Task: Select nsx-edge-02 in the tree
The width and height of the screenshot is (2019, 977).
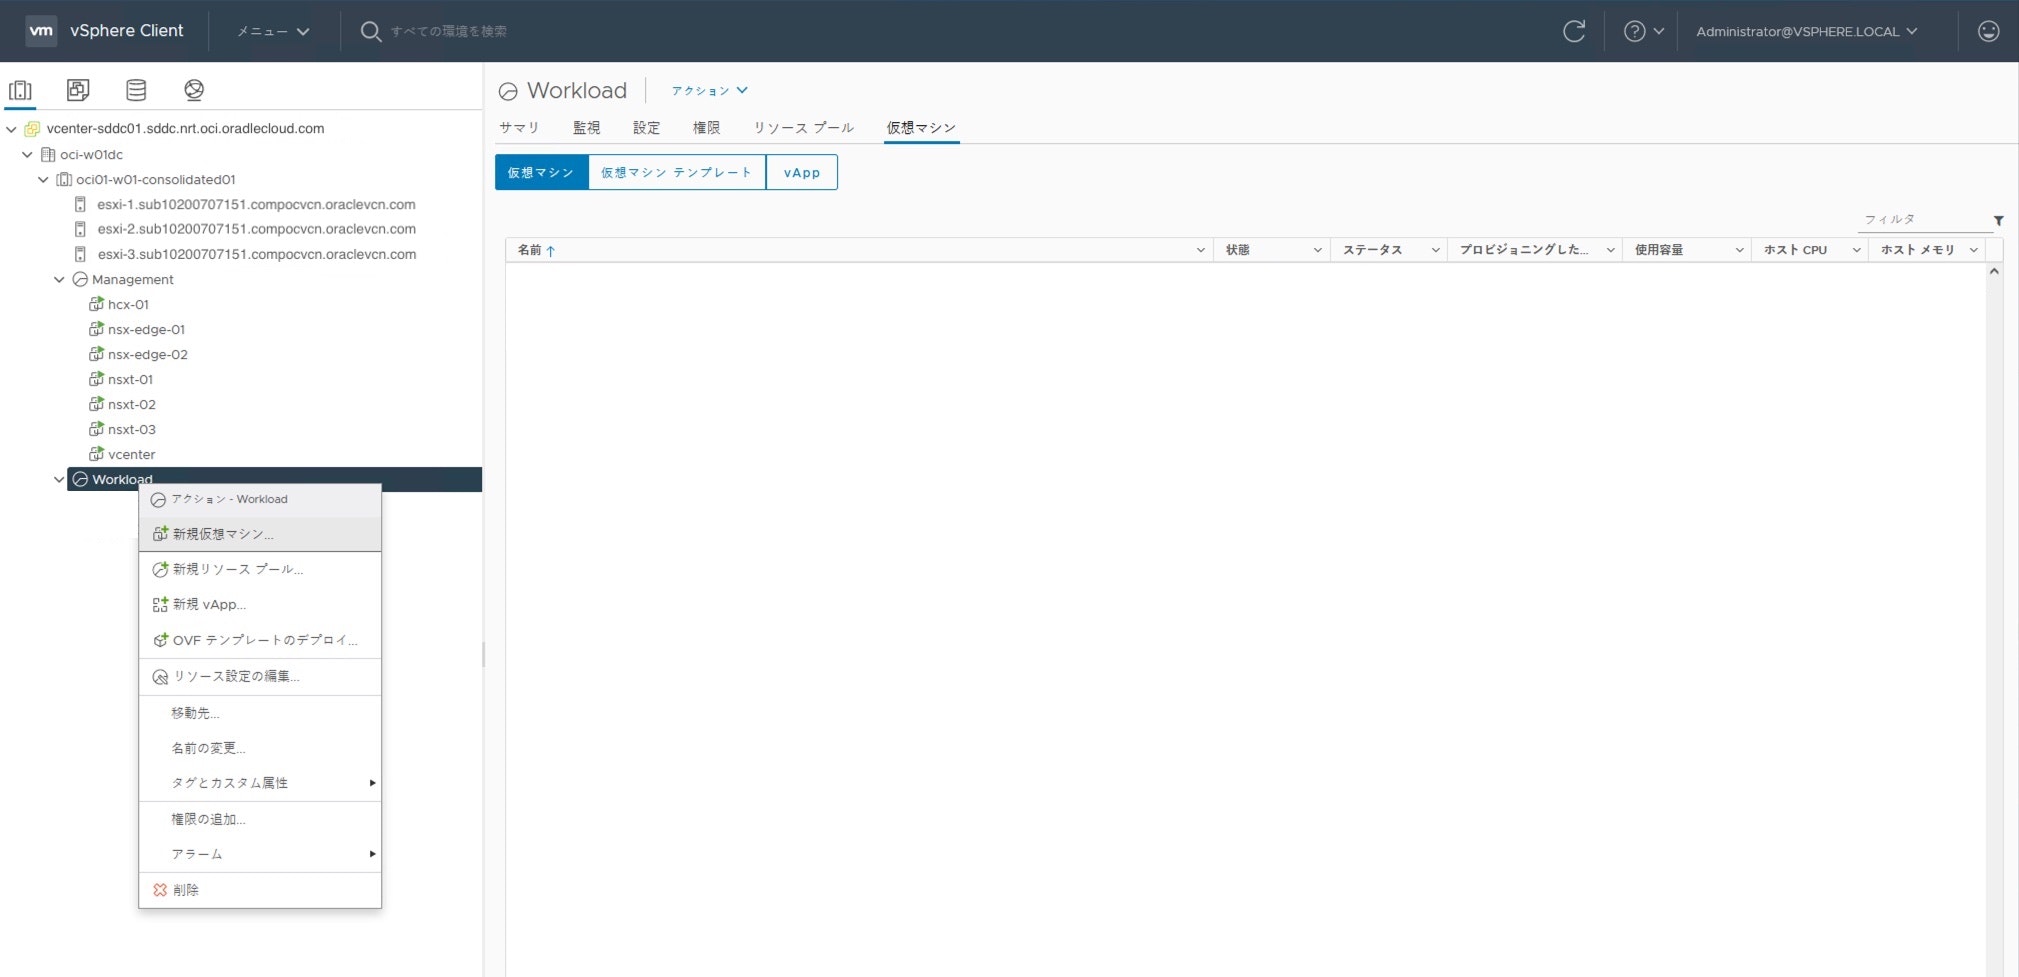Action: coord(148,354)
